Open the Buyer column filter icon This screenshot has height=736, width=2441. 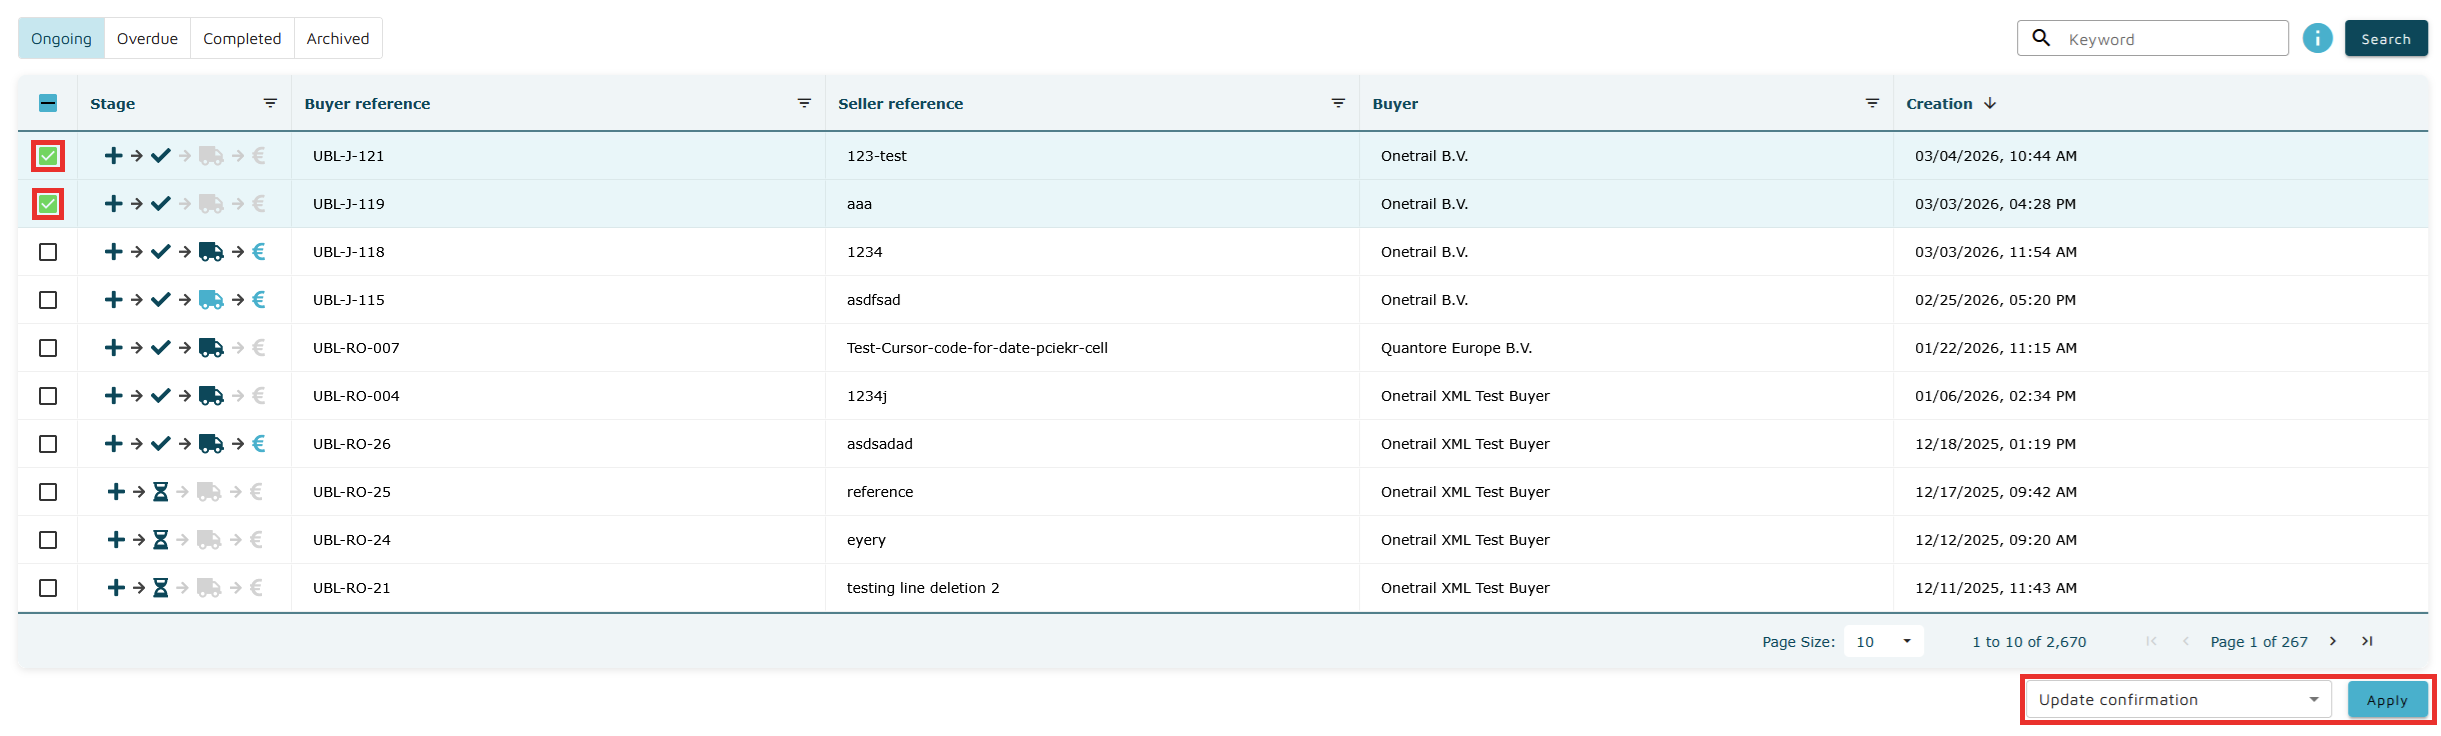click(x=1872, y=103)
